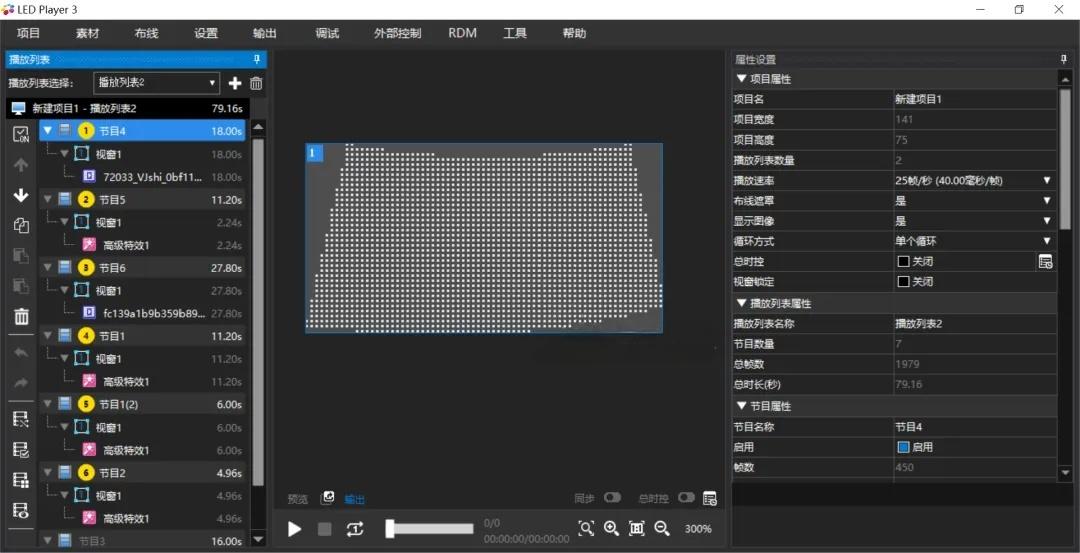Click the zoom out magnifier icon
The image size is (1080, 553).
pos(662,528)
